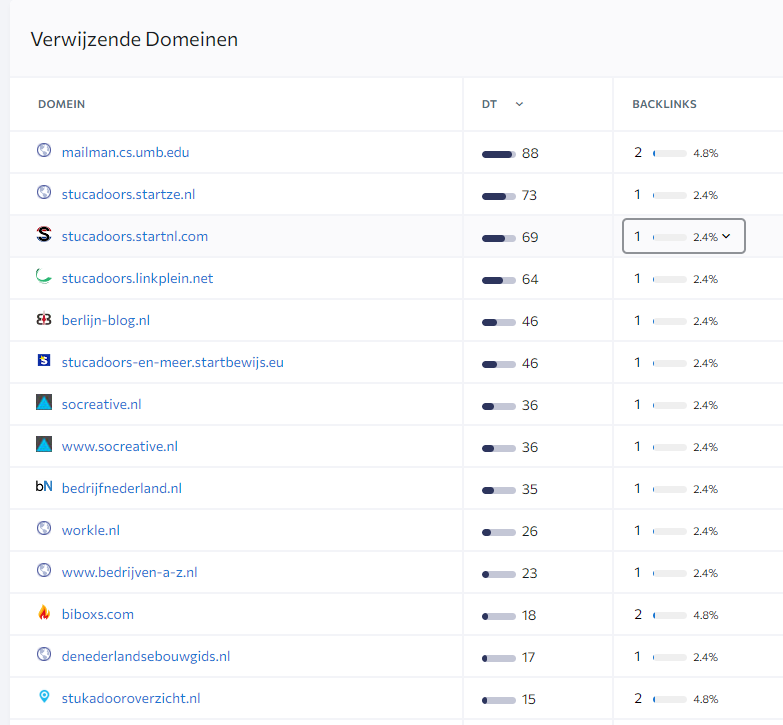Click the DT bar showing 88

coord(498,154)
